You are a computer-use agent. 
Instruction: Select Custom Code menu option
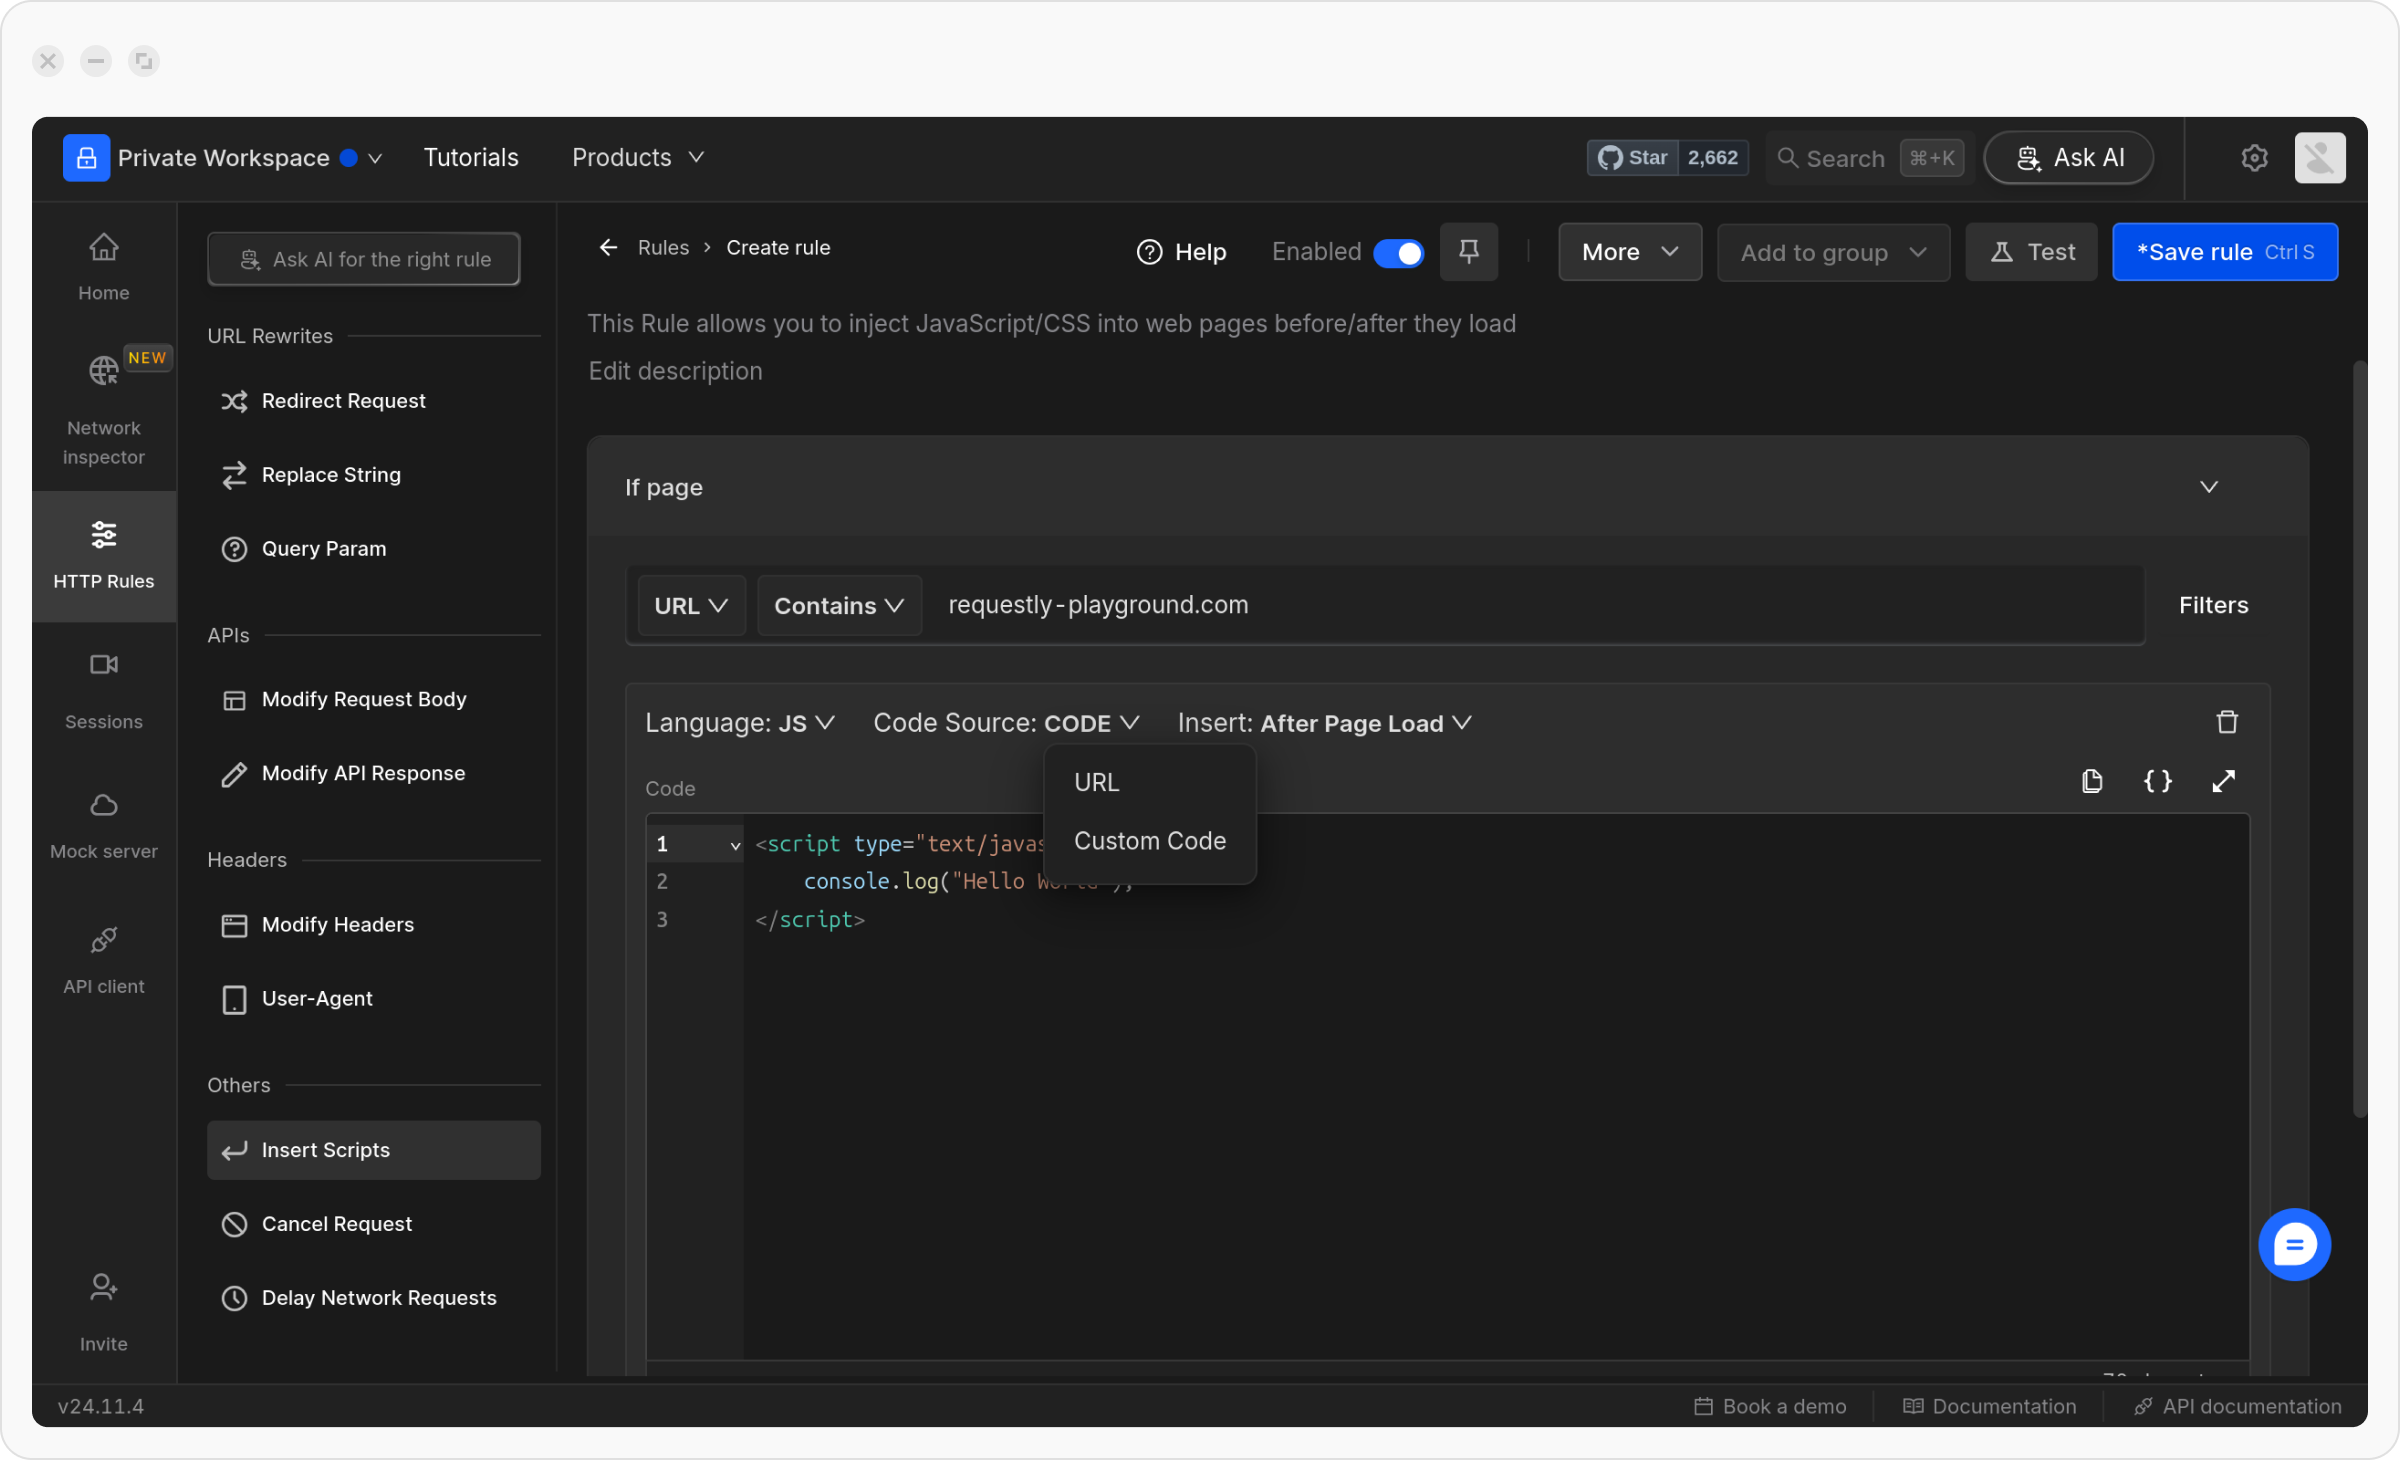click(x=1149, y=841)
